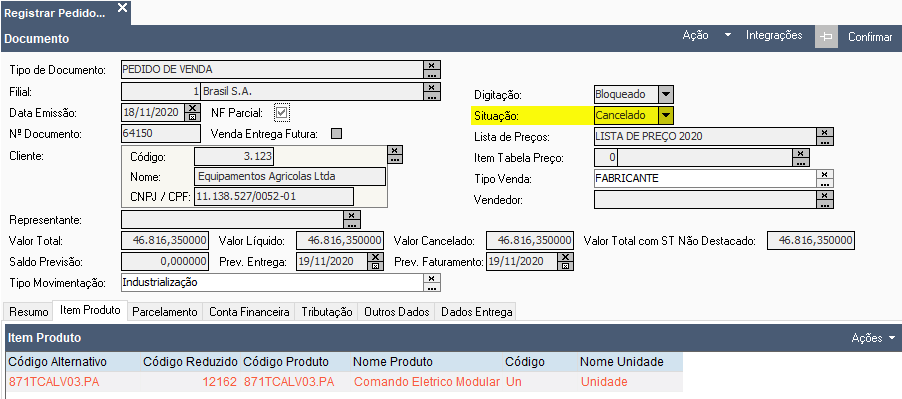The width and height of the screenshot is (902, 399).
Task: Click the Confirmar button
Action: coord(870,37)
